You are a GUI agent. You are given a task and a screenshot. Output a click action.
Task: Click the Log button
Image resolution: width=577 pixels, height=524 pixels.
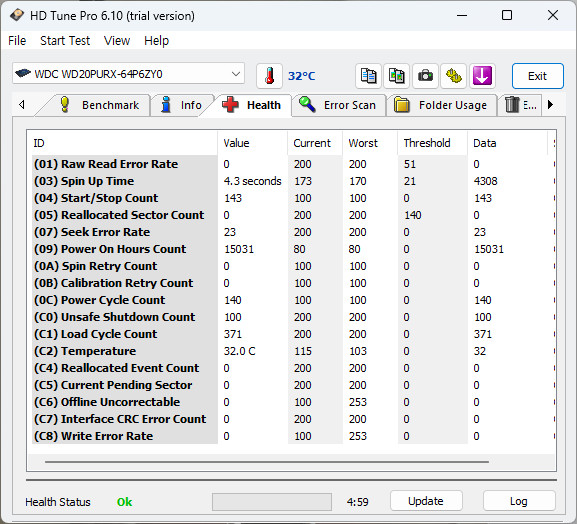pyautogui.click(x=518, y=501)
